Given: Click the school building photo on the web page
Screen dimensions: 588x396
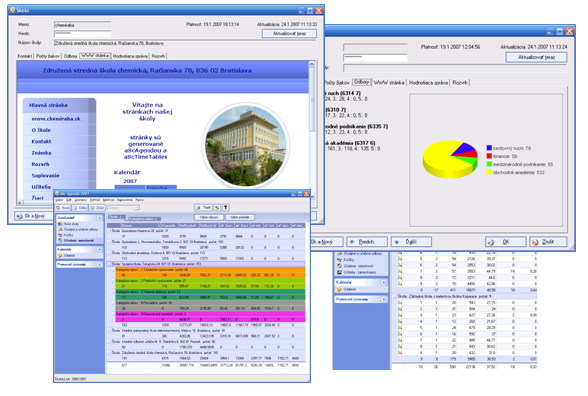Looking at the screenshot, I should tap(246, 145).
